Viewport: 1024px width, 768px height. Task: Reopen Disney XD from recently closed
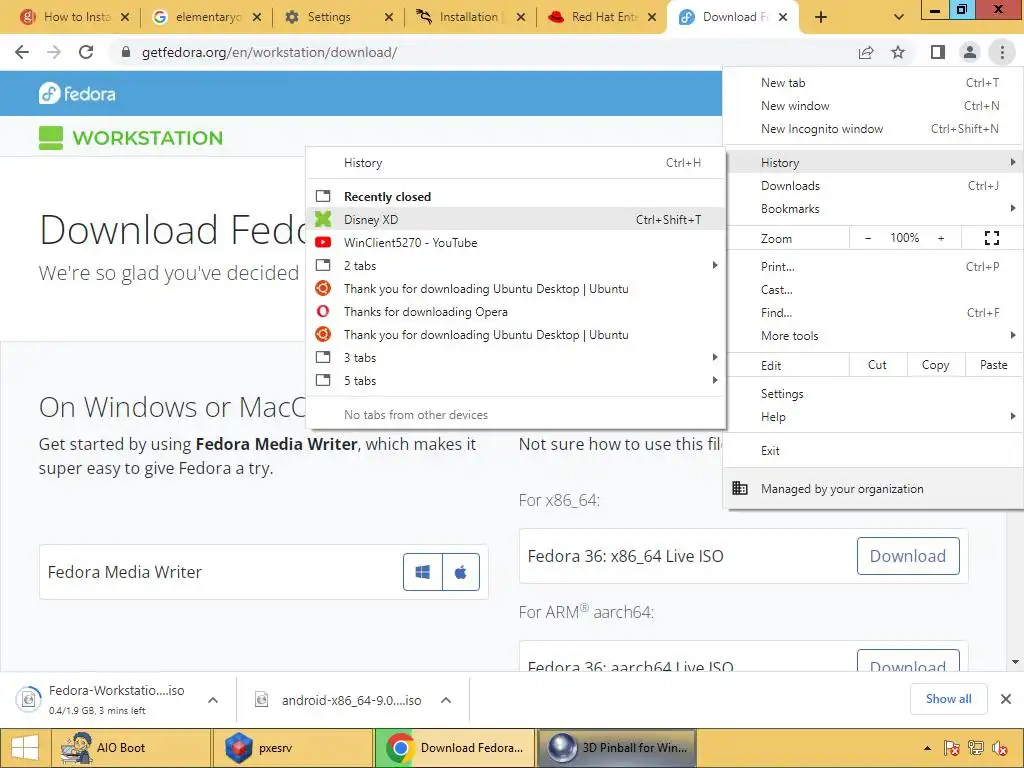516,219
